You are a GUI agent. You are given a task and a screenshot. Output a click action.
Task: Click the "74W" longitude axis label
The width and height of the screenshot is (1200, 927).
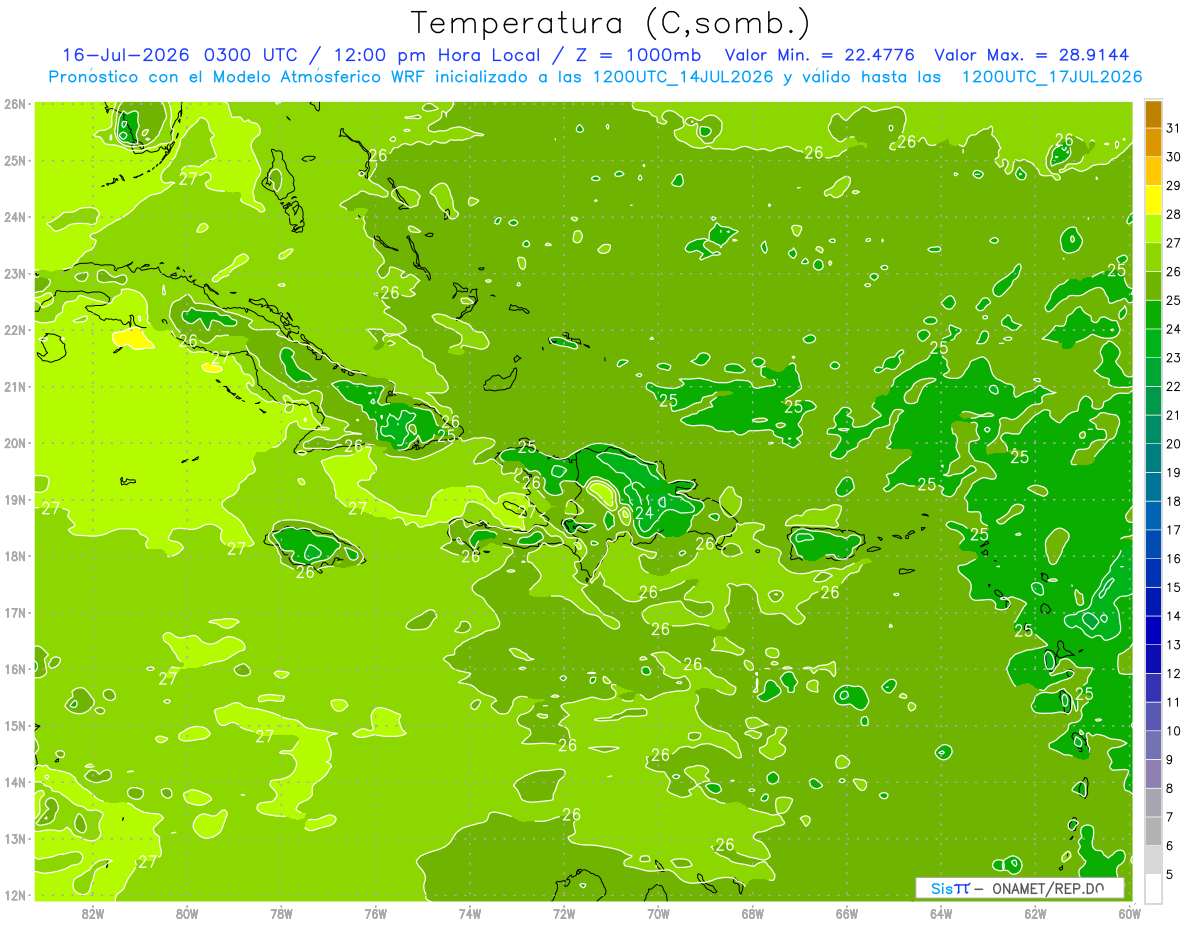pos(470,913)
